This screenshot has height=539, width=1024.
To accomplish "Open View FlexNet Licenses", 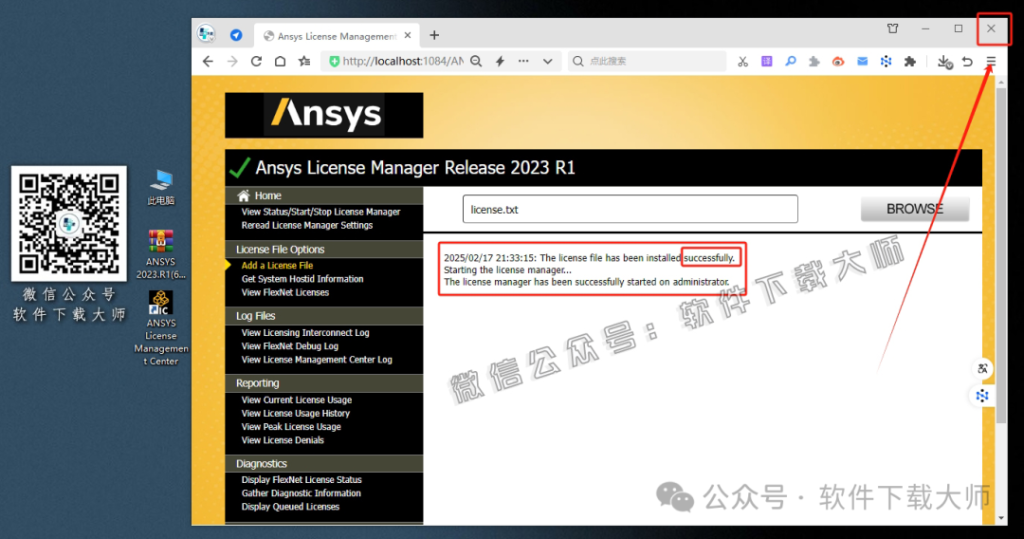I will [285, 293].
